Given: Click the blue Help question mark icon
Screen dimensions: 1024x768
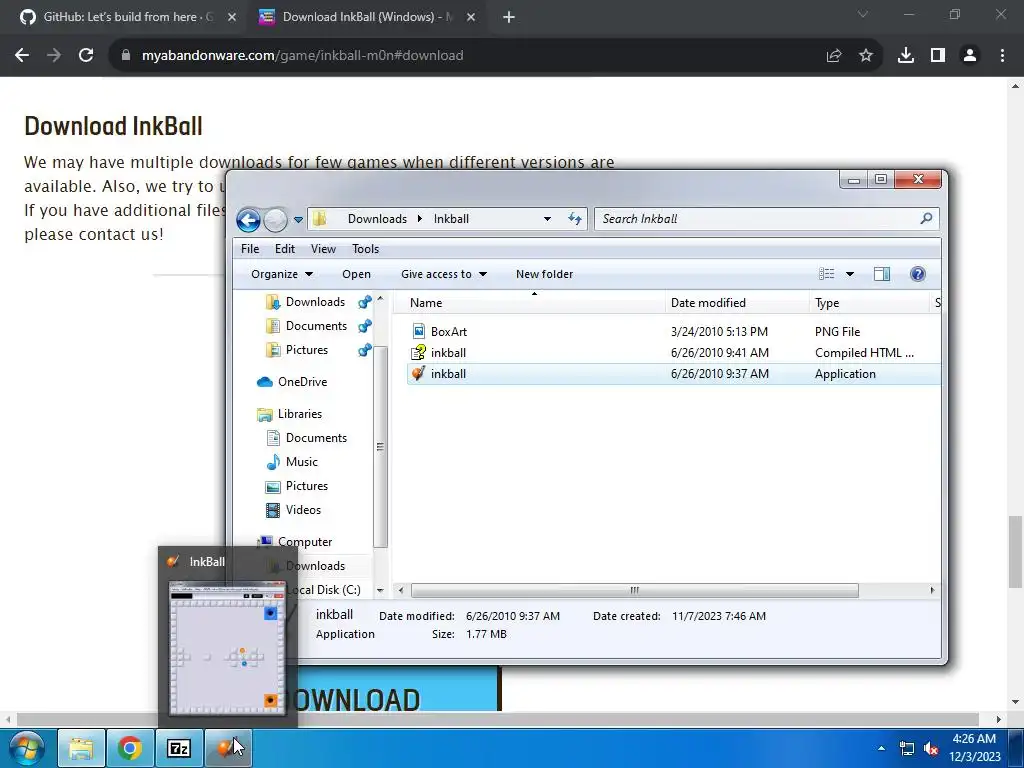Looking at the screenshot, I should click(x=918, y=274).
